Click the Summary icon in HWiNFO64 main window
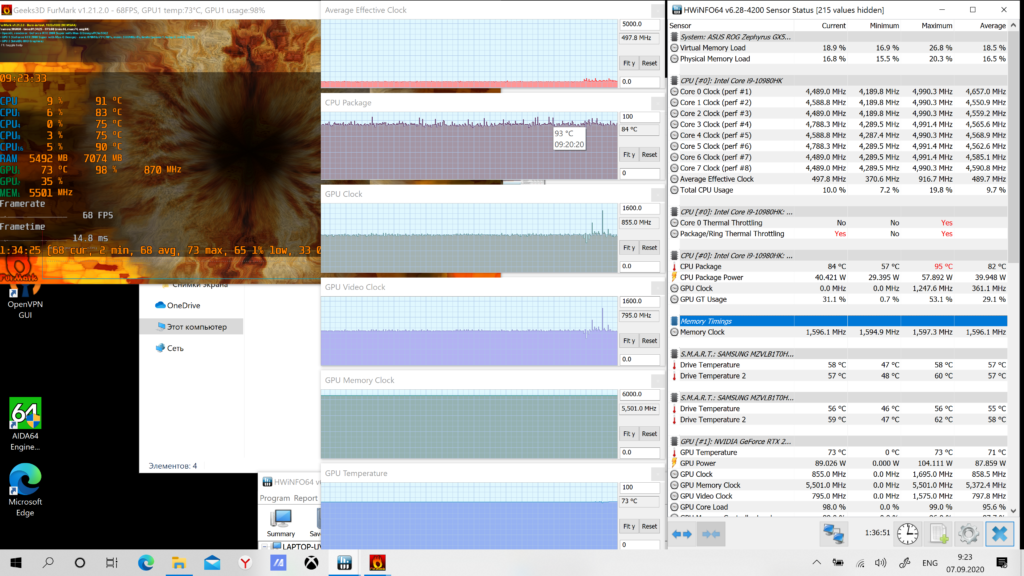 pos(281,523)
